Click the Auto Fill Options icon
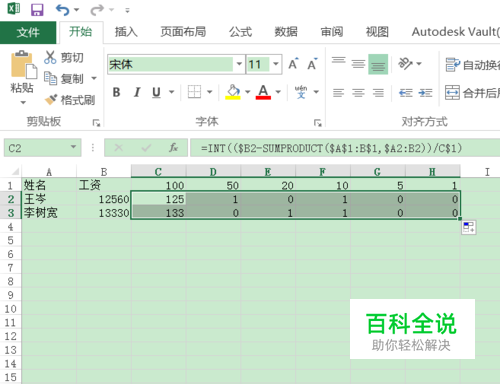The width and height of the screenshot is (500, 384). click(x=469, y=228)
